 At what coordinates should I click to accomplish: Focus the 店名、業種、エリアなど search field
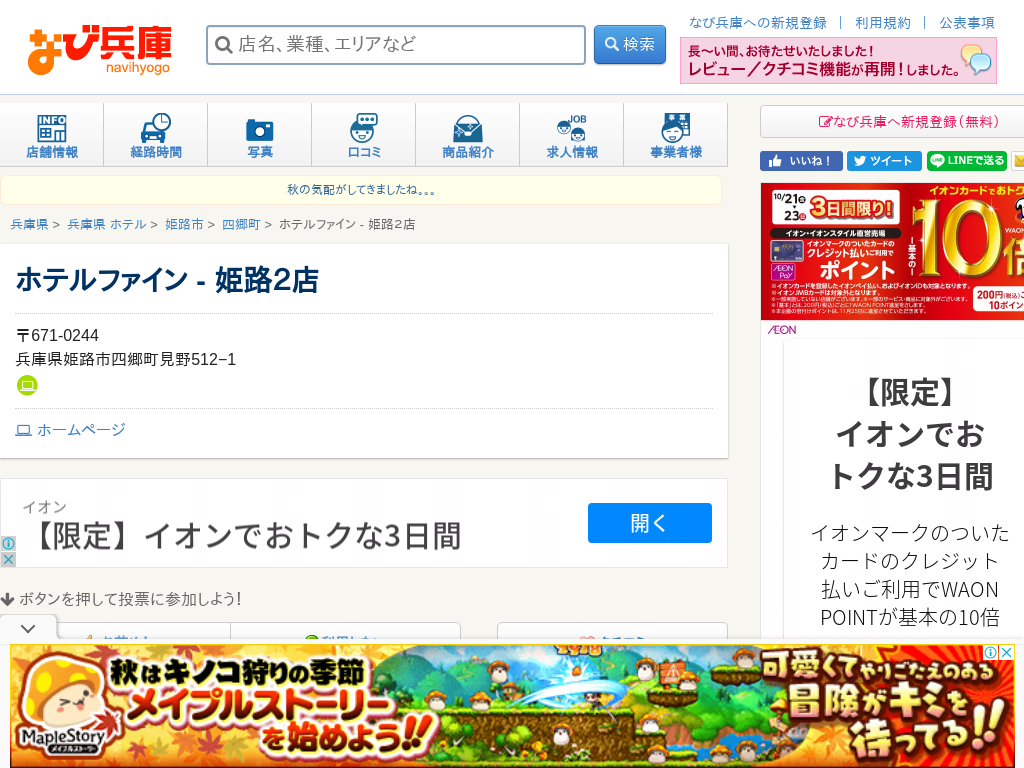(x=396, y=44)
